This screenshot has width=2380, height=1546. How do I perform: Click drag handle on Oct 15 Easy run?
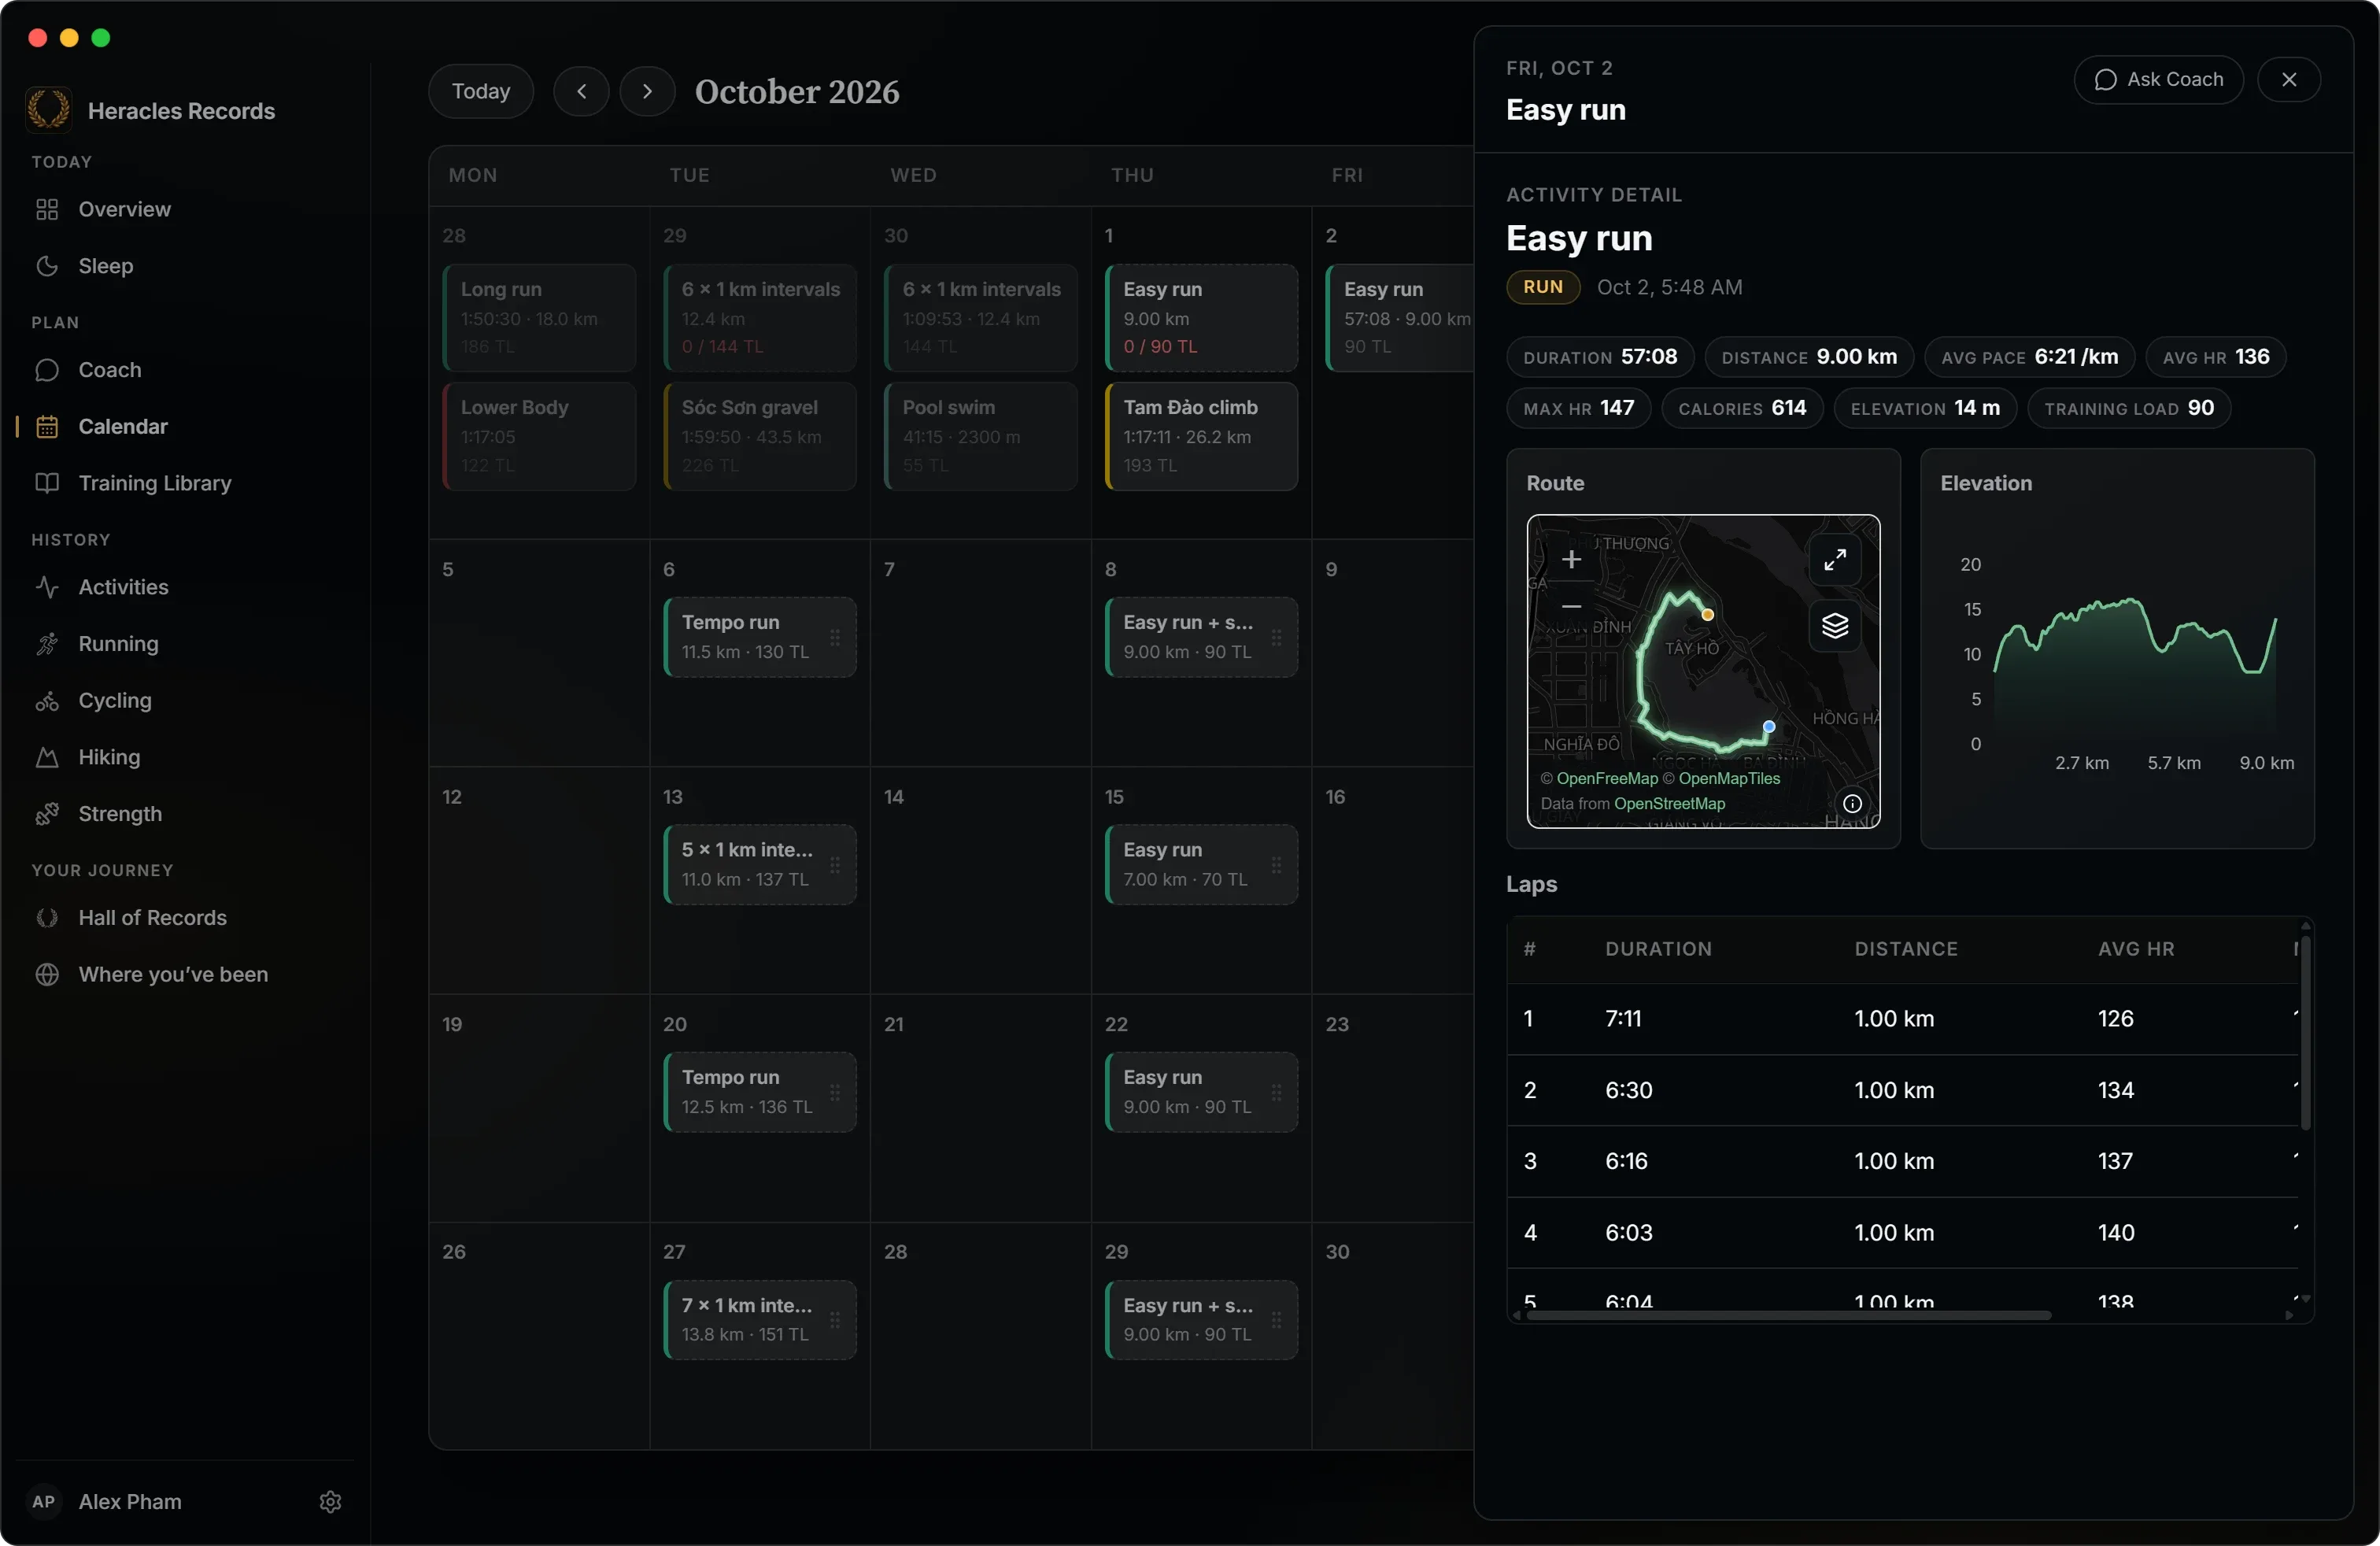point(1276,865)
